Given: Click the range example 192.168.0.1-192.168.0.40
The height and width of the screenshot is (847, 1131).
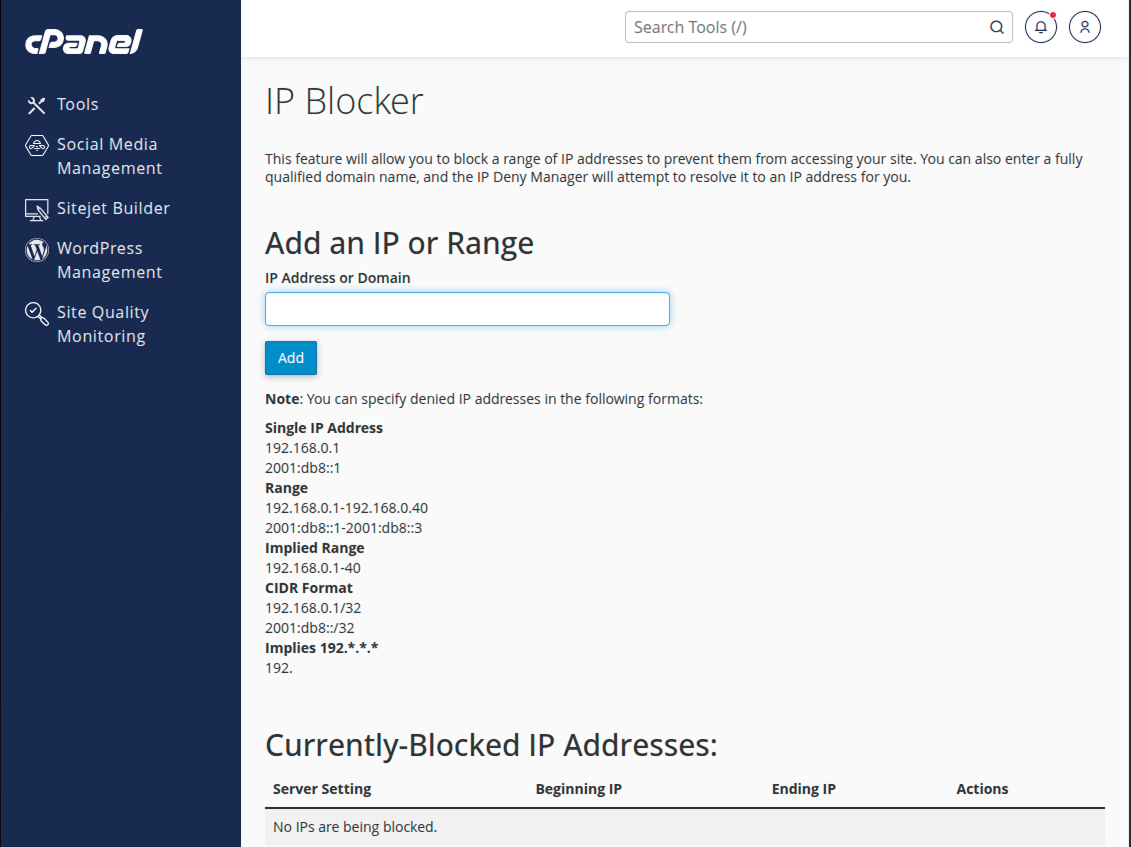Looking at the screenshot, I should pos(346,508).
